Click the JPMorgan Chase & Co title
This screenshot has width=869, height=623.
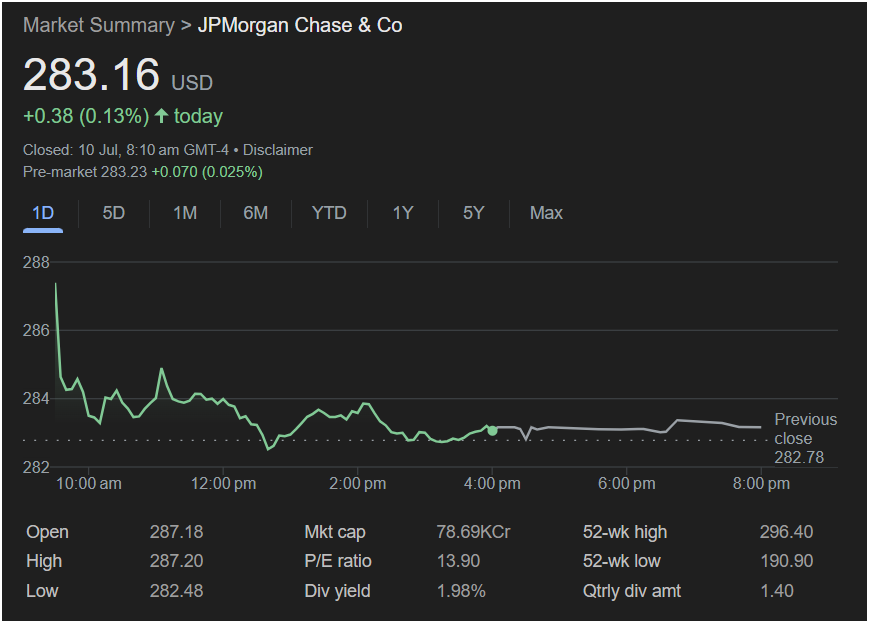(300, 25)
